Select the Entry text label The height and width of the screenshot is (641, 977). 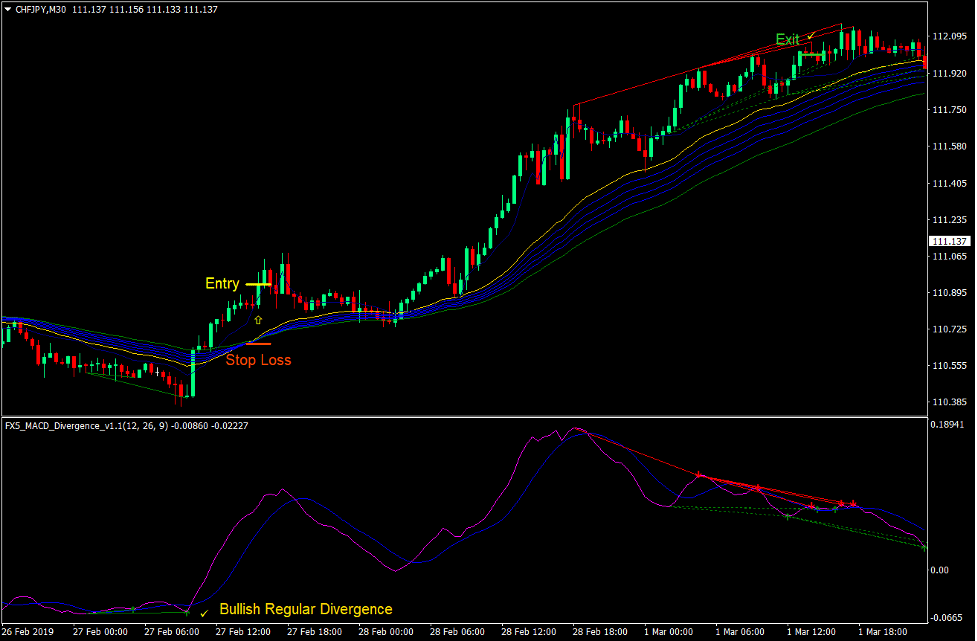(x=222, y=284)
